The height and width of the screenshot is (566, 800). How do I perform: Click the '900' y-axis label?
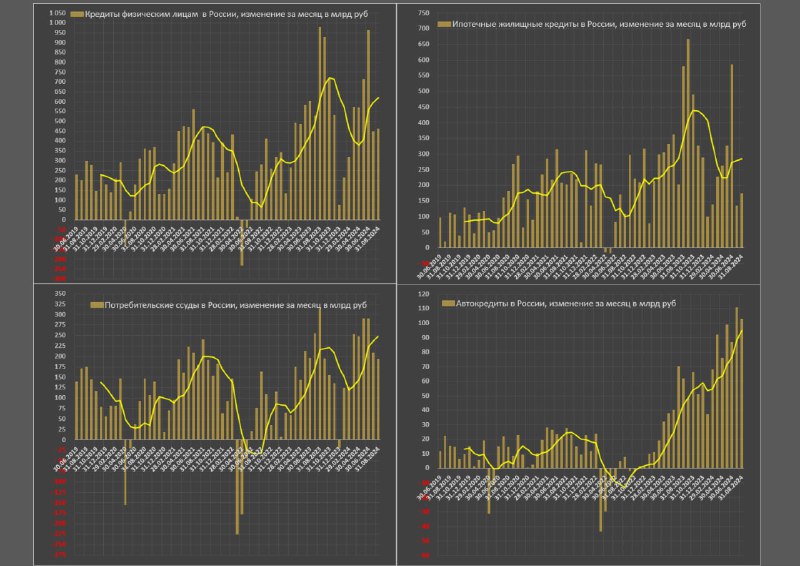pyautogui.click(x=60, y=42)
